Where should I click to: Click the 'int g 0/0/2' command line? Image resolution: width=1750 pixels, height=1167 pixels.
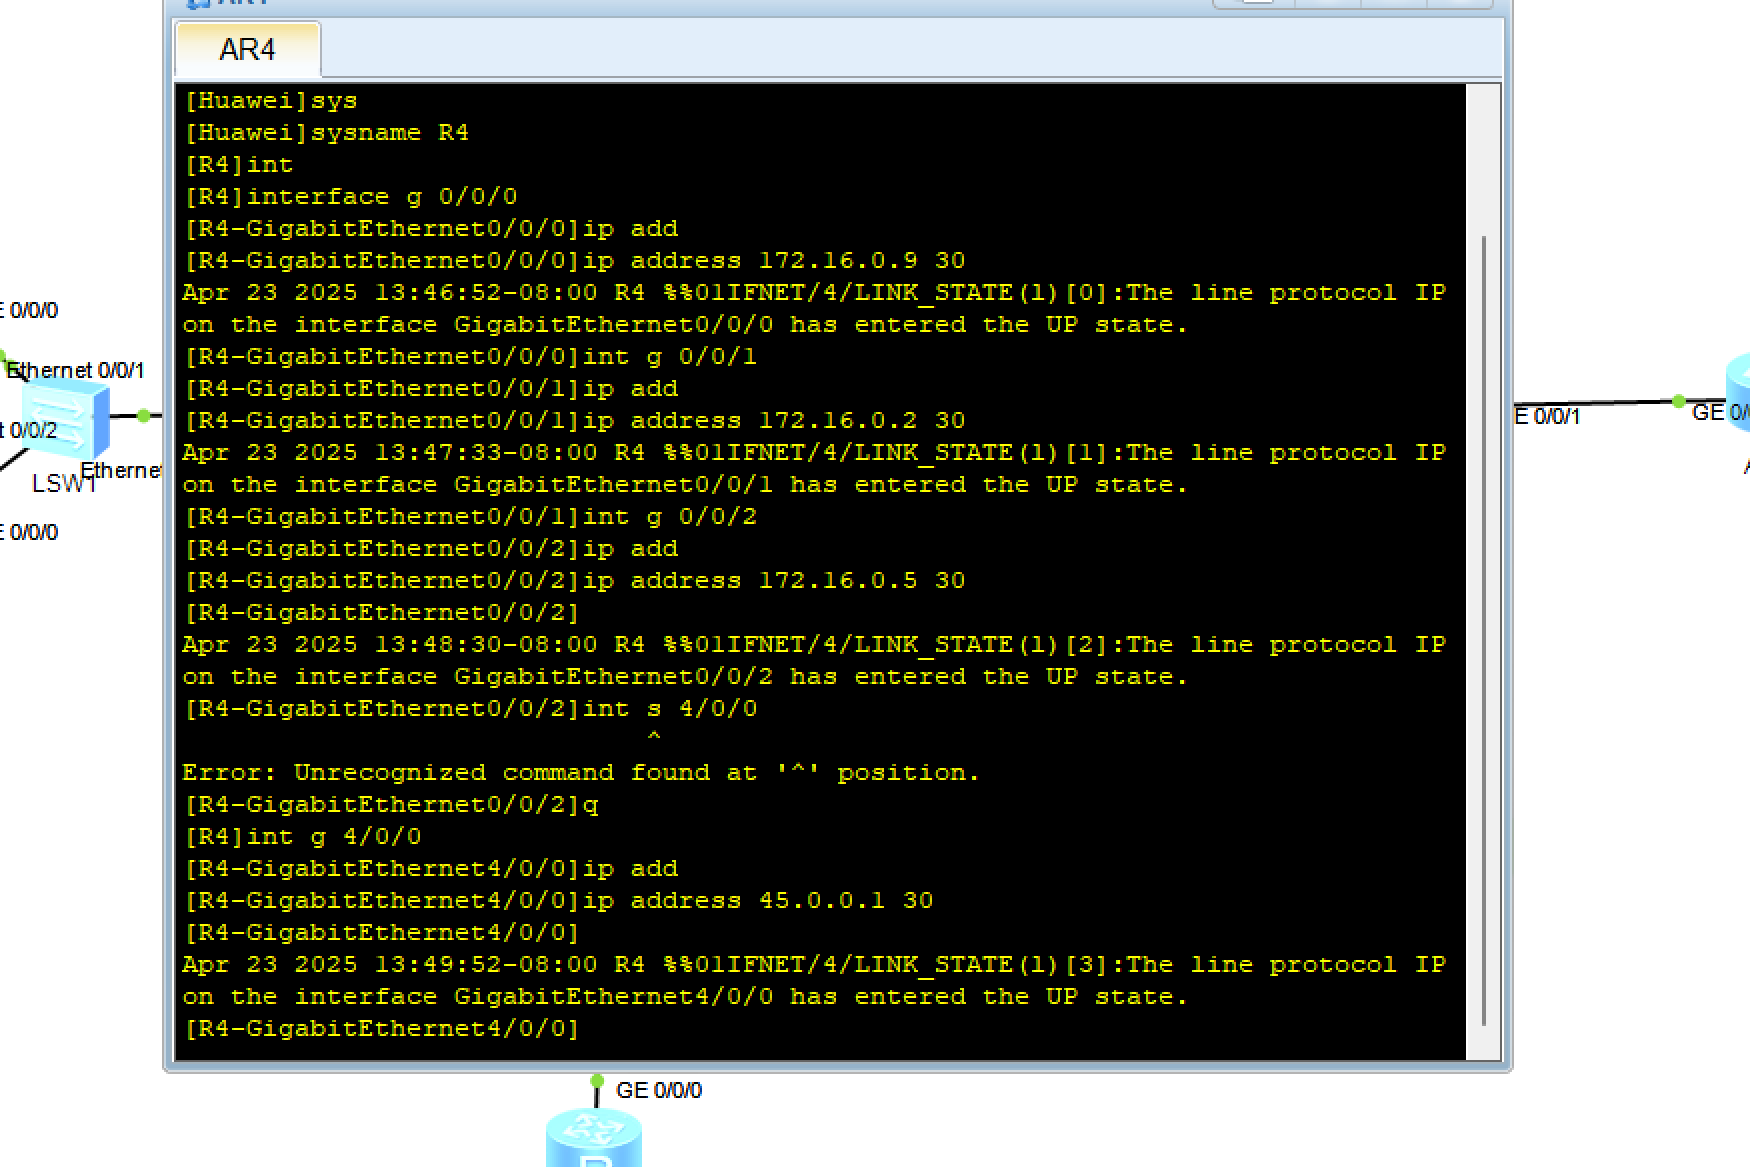pyautogui.click(x=471, y=516)
